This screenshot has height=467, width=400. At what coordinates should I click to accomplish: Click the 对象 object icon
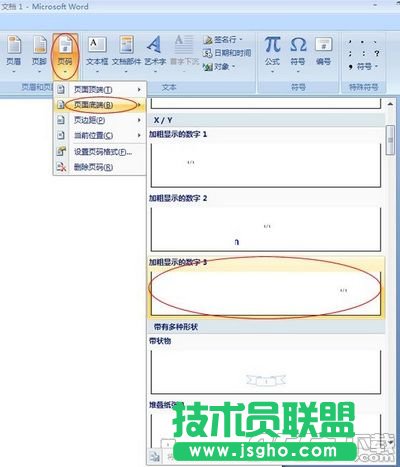tap(208, 67)
